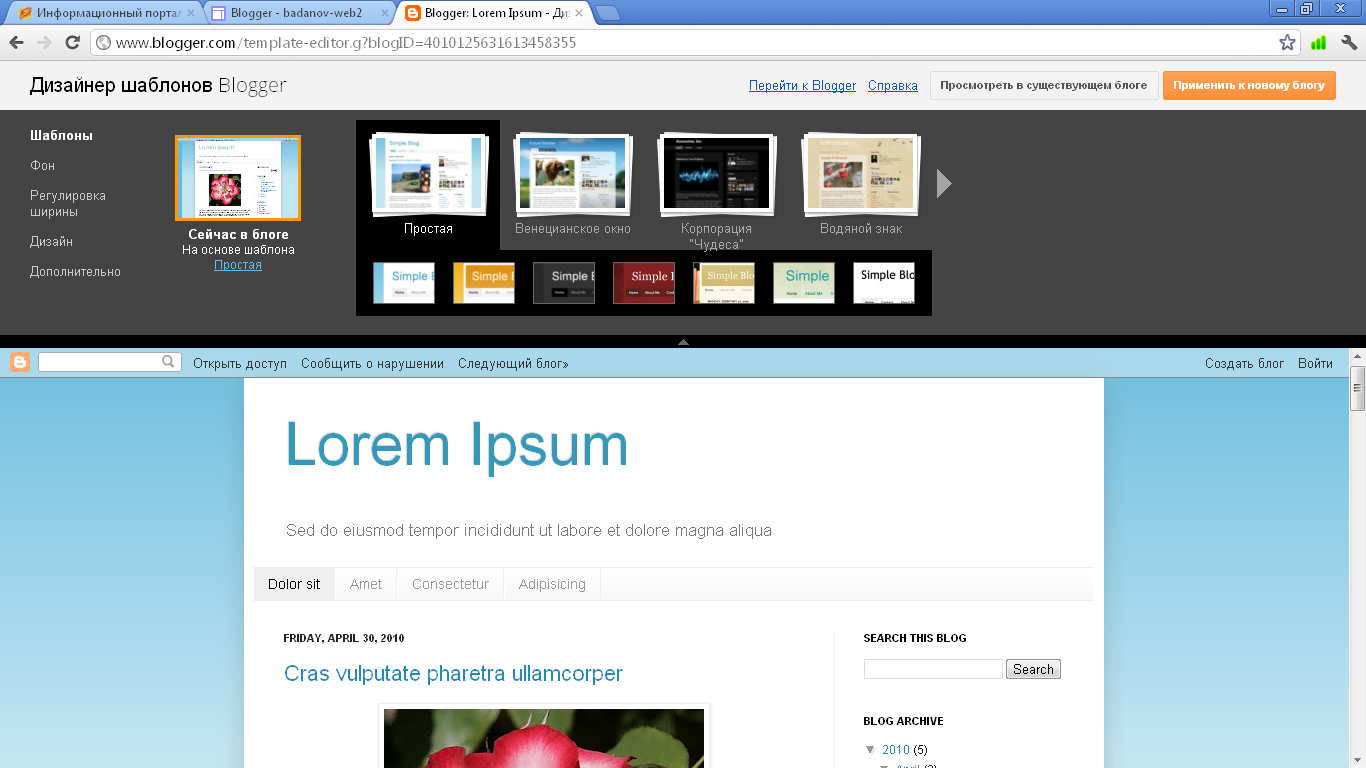Open the Consectetur page tab

[450, 584]
